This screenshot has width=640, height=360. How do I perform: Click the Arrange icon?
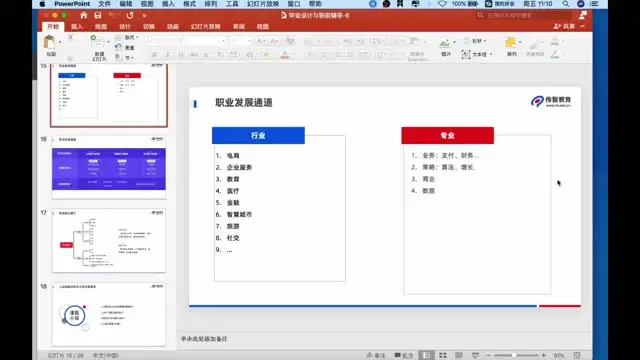pos(510,42)
